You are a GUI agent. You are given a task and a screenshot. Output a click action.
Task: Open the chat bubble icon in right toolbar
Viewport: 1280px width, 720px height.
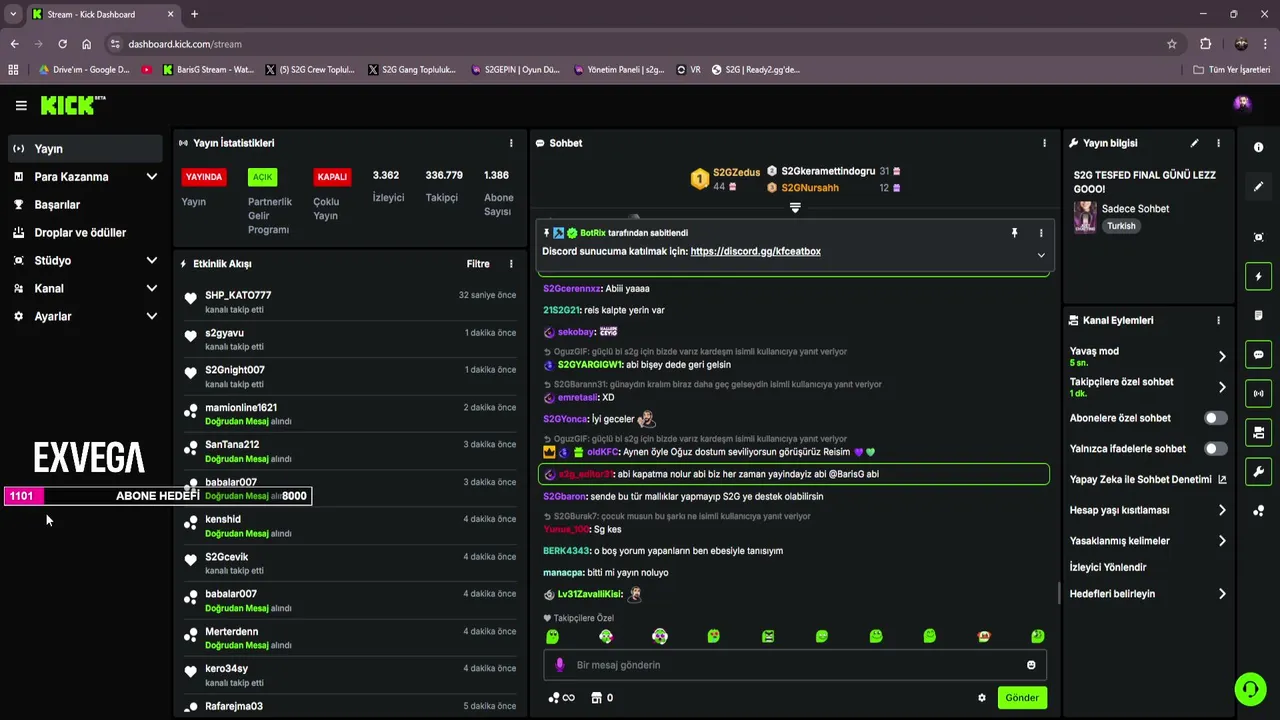click(x=1258, y=355)
